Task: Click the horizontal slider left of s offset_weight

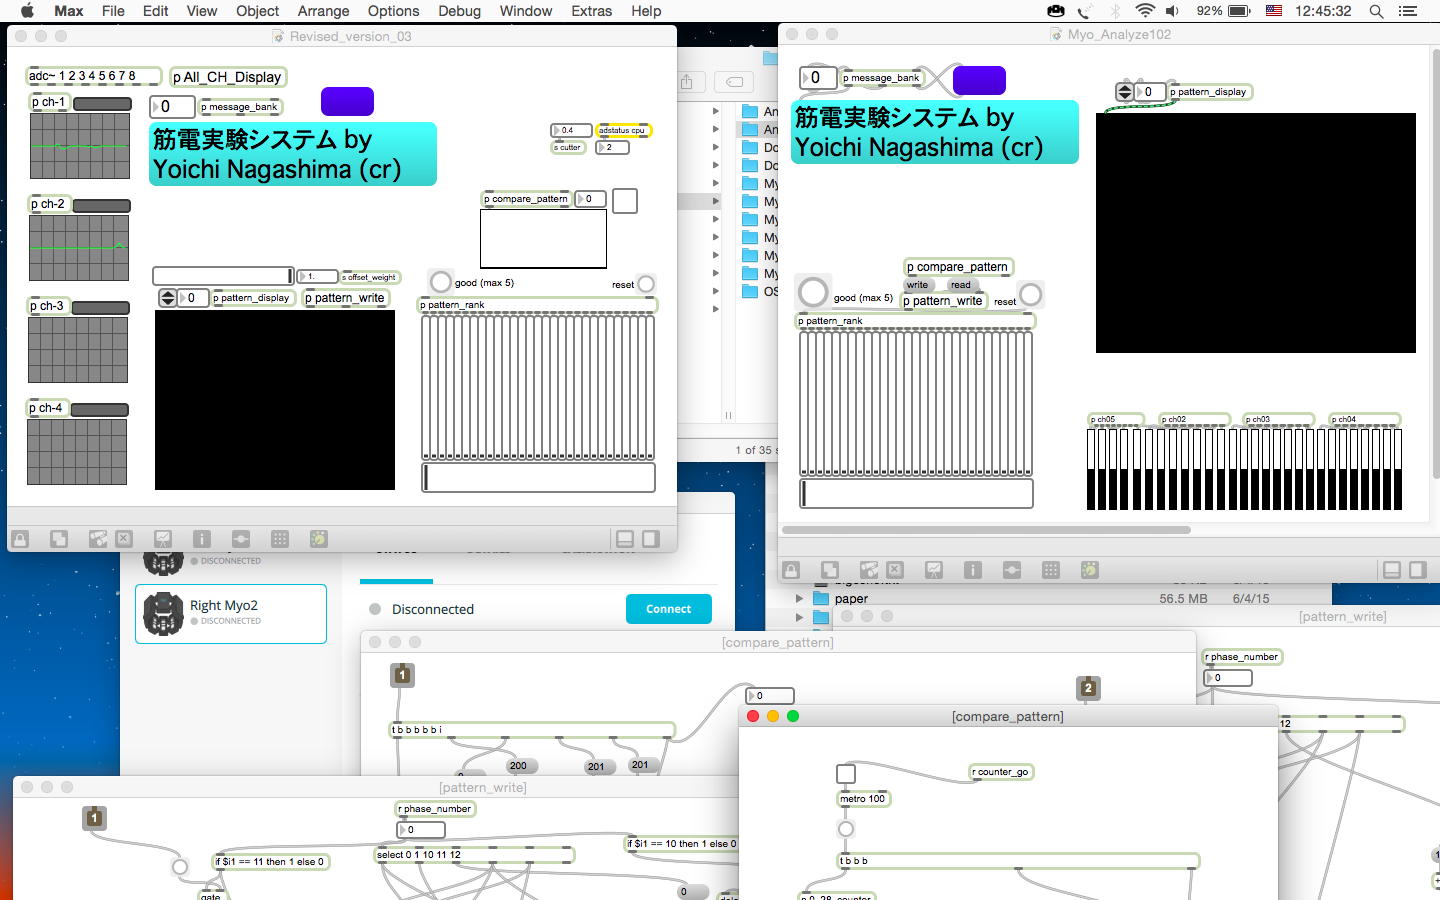Action: tap(223, 276)
